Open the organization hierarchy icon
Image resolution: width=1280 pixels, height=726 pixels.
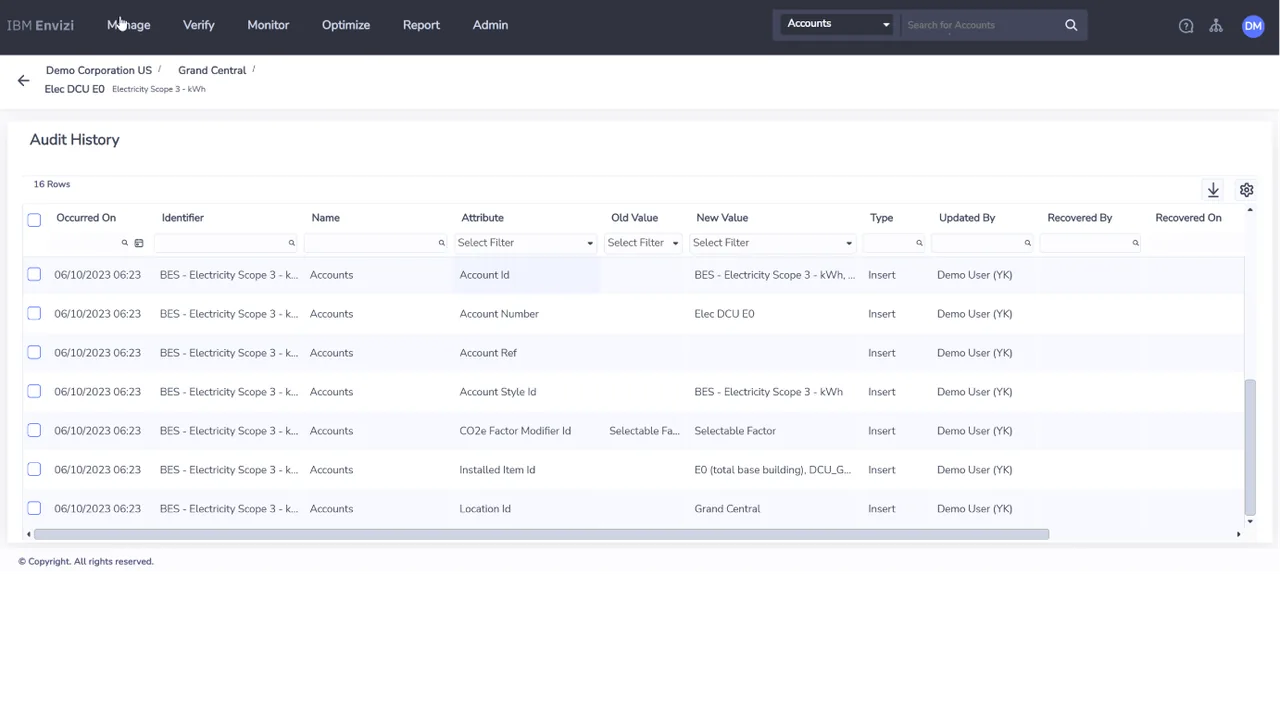click(1216, 26)
